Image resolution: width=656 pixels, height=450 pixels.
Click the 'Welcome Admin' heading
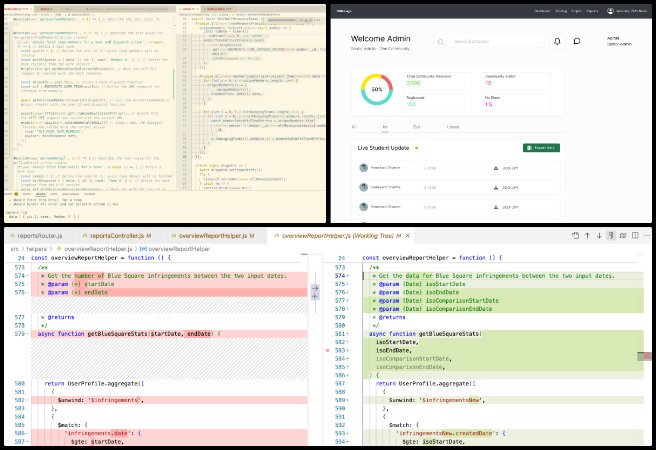[380, 38]
